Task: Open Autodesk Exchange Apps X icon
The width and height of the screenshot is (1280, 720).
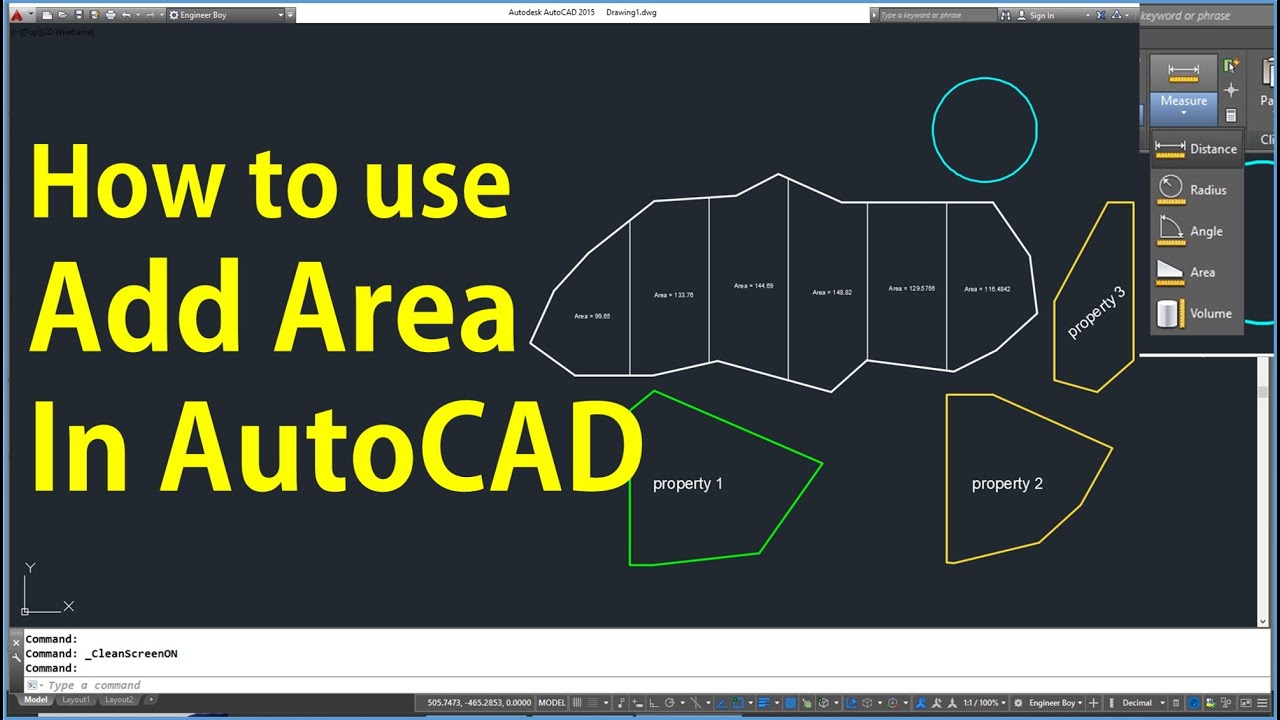Action: click(x=1100, y=15)
